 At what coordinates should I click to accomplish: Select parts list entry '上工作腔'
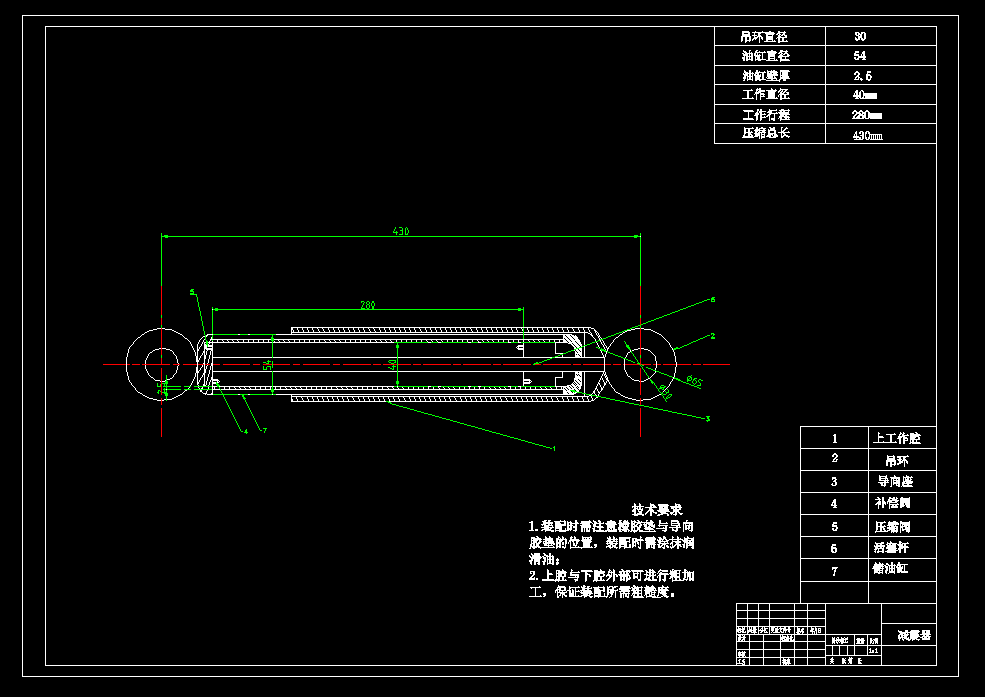(x=896, y=438)
